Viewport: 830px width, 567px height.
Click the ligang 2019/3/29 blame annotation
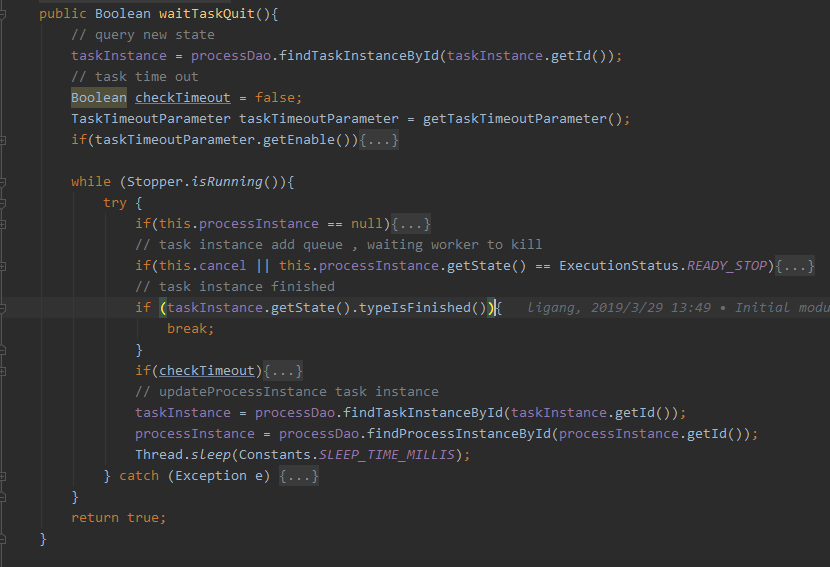click(679, 308)
